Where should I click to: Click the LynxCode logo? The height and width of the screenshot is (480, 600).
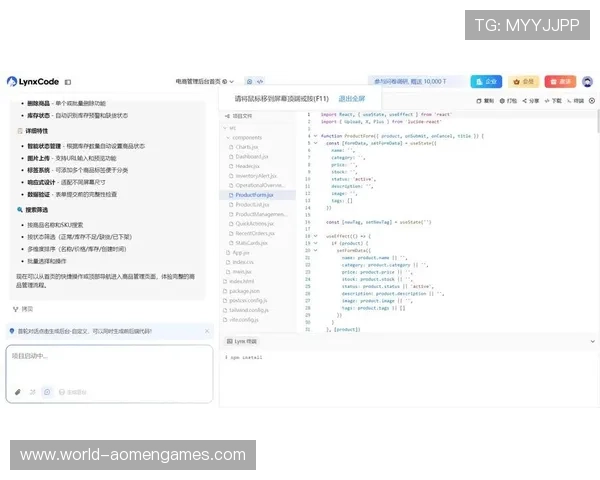(33, 82)
